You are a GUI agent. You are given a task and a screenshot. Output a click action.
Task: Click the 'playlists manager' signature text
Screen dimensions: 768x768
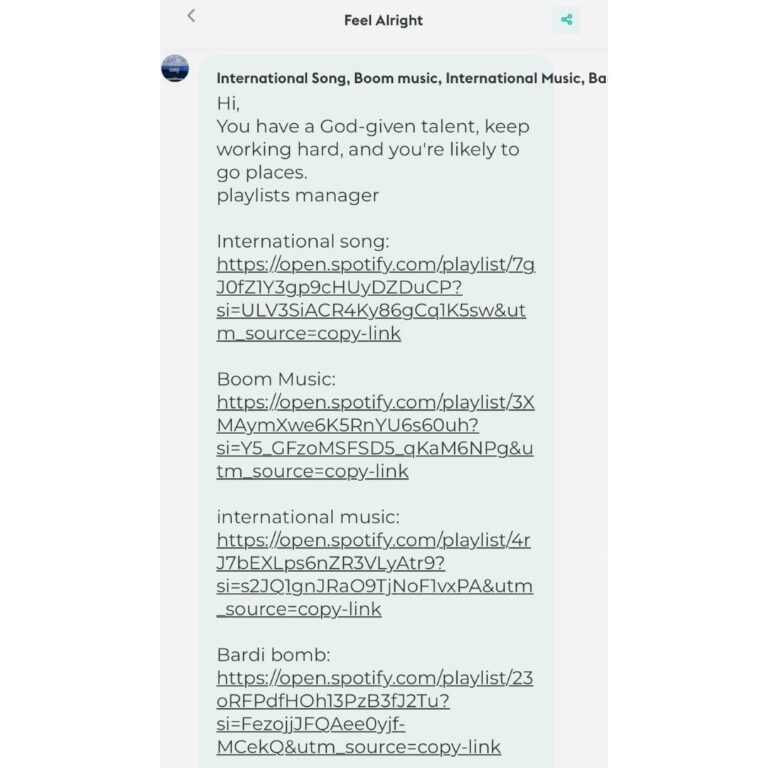tap(298, 195)
